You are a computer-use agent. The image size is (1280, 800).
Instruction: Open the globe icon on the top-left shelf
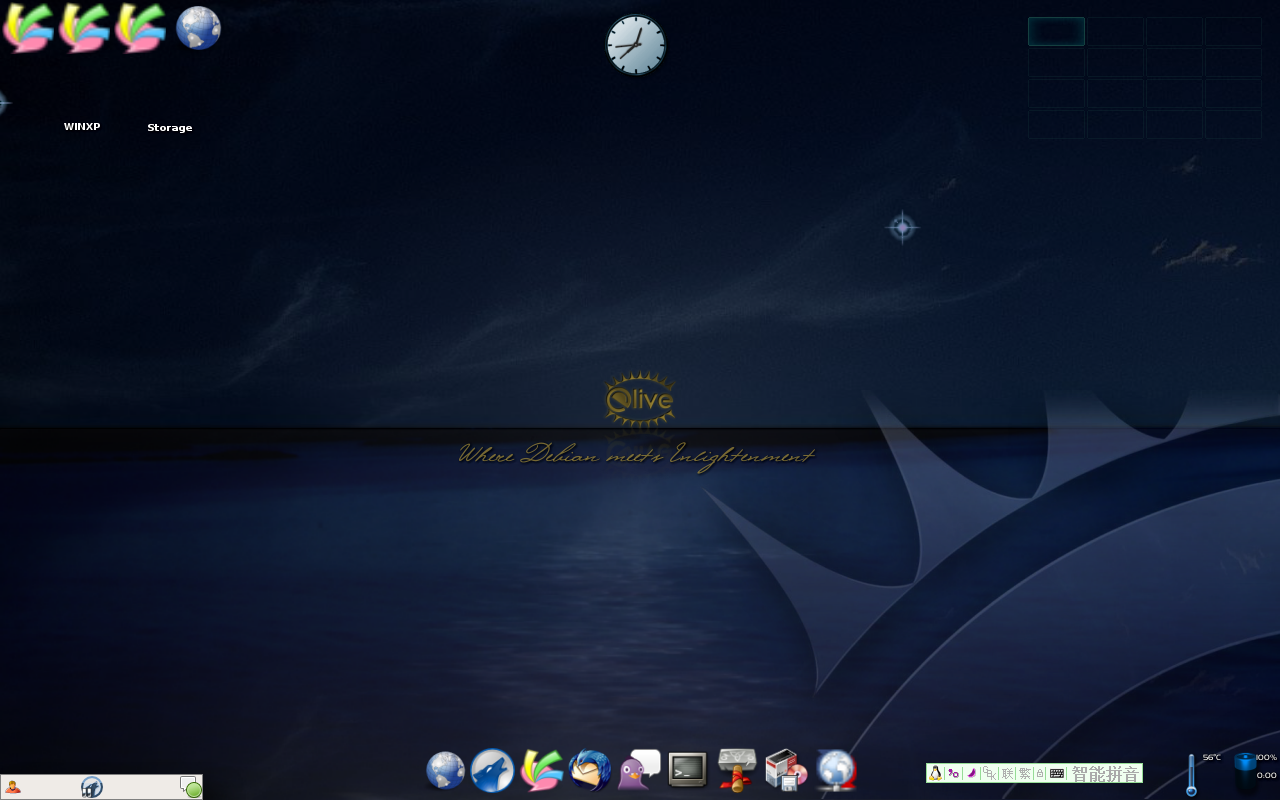click(x=198, y=28)
